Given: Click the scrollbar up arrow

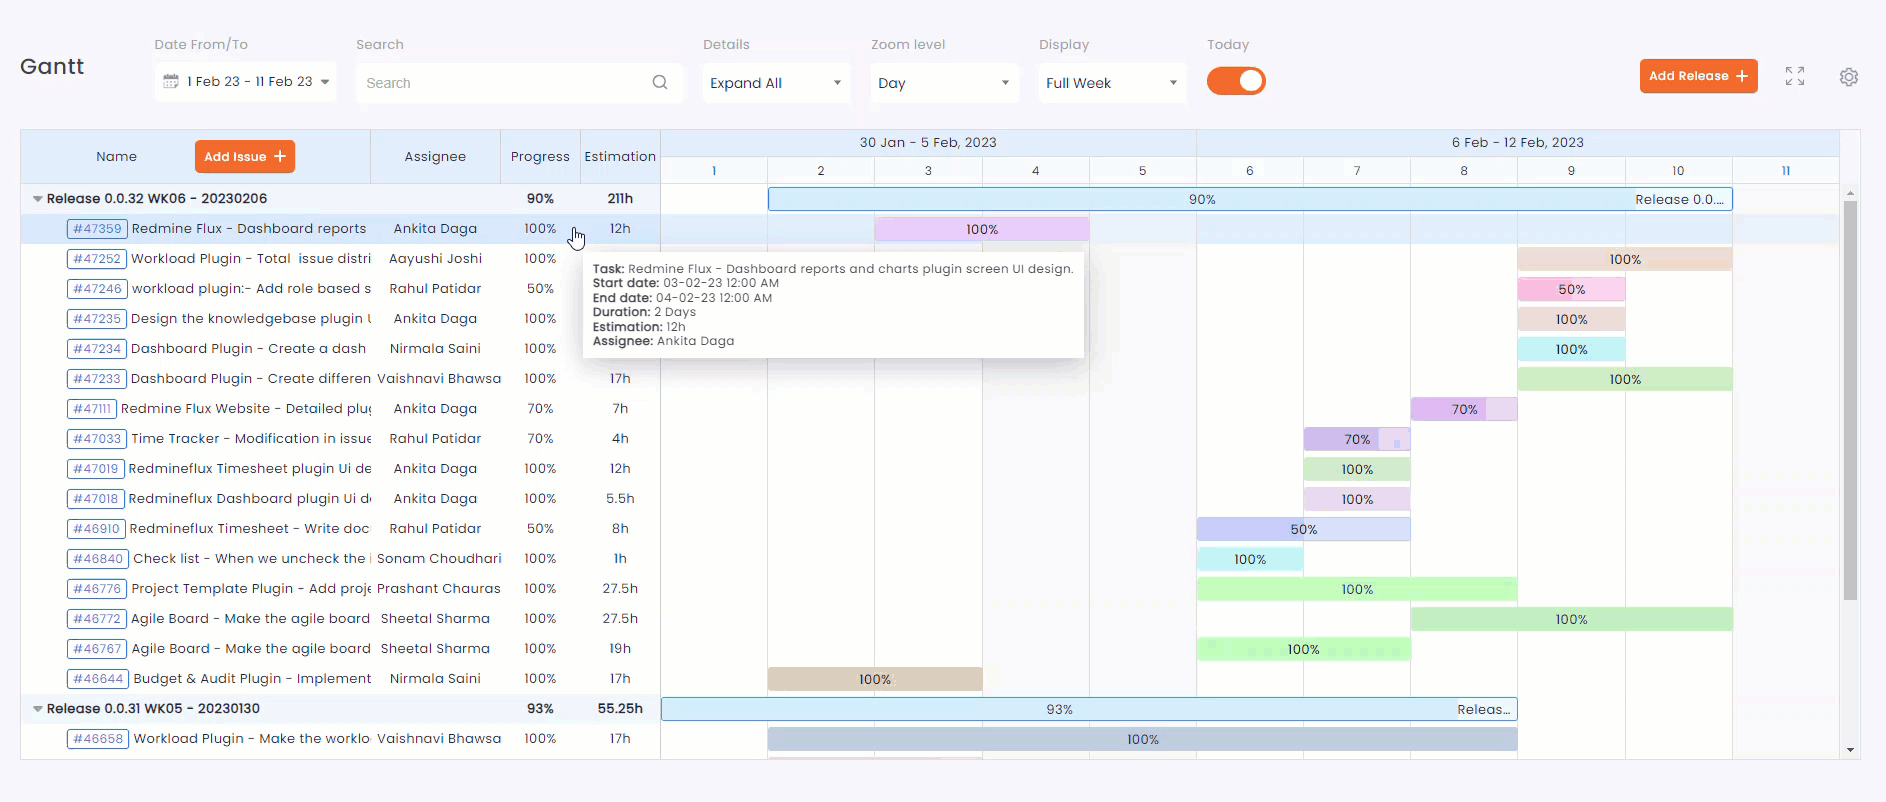Looking at the screenshot, I should tap(1850, 193).
